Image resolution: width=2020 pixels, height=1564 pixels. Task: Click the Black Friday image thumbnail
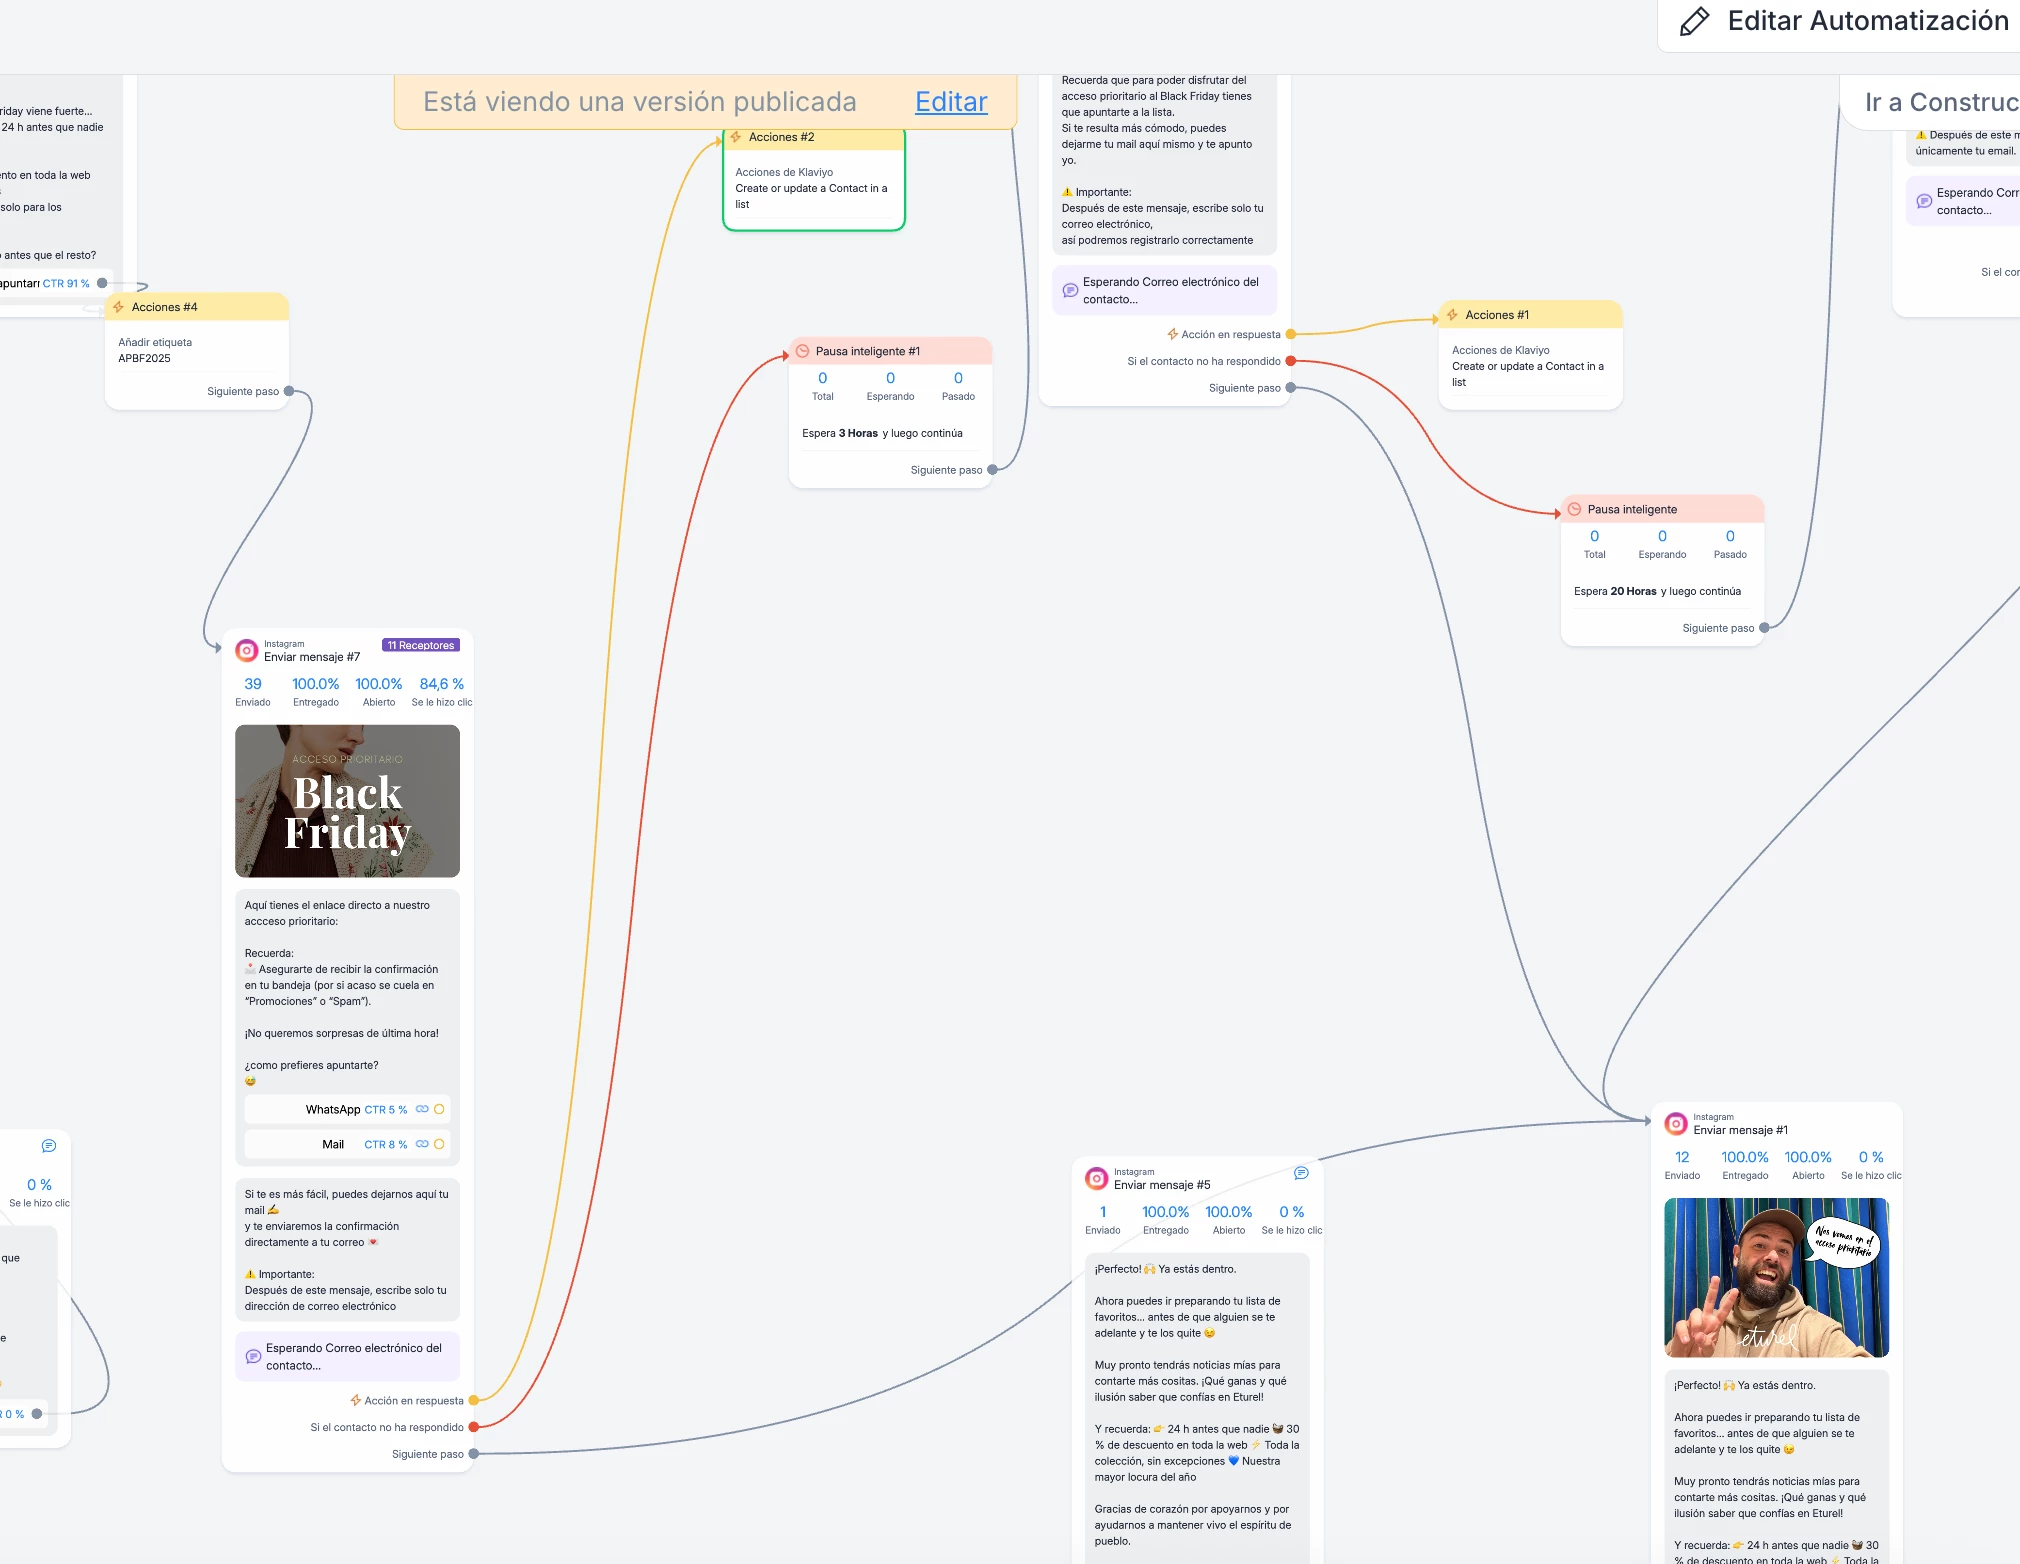(347, 801)
